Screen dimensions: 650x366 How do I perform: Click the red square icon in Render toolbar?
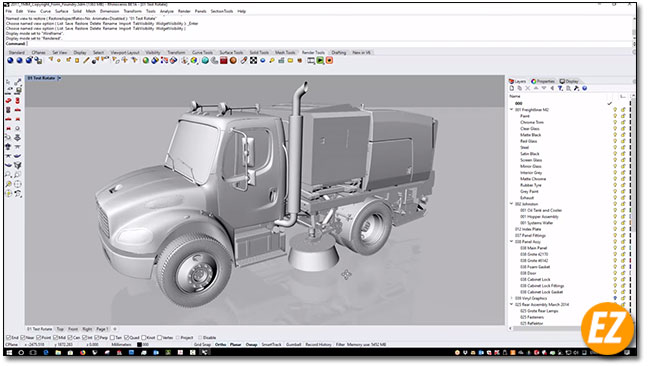[224, 61]
